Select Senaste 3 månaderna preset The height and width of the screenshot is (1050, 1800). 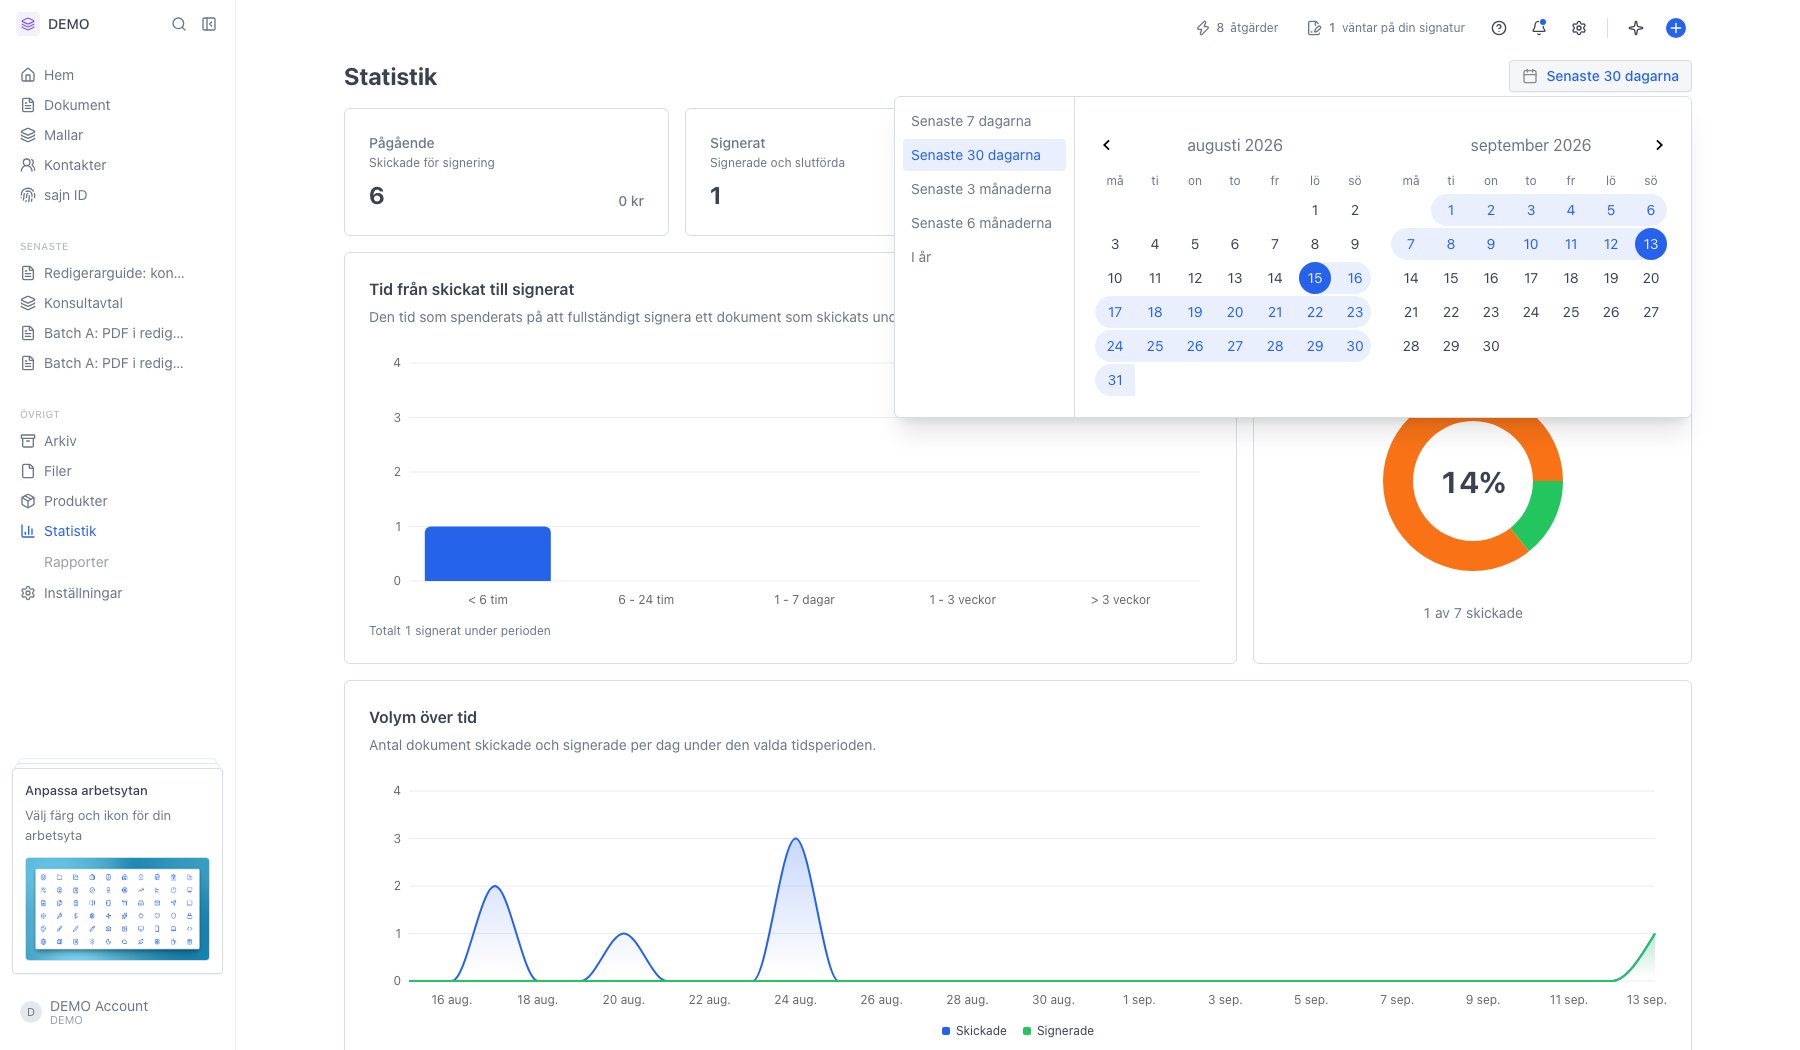(x=984, y=189)
